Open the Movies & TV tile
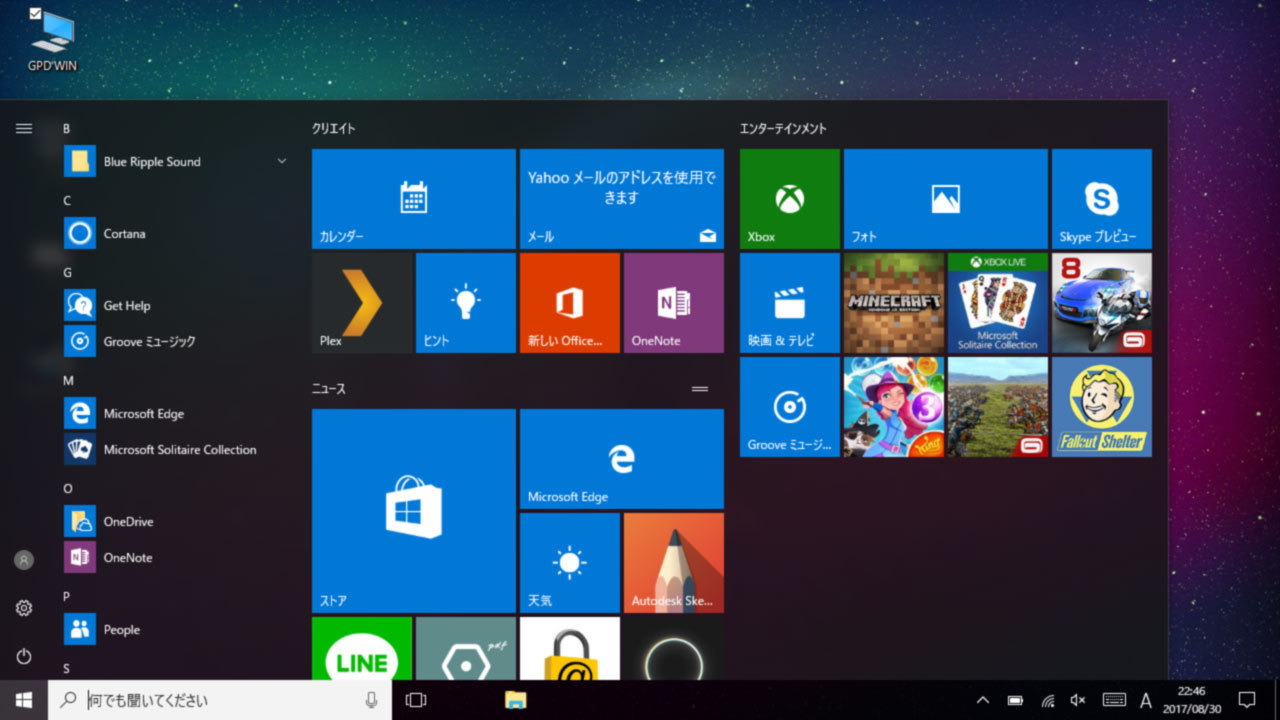This screenshot has width=1280, height=720. pos(789,303)
